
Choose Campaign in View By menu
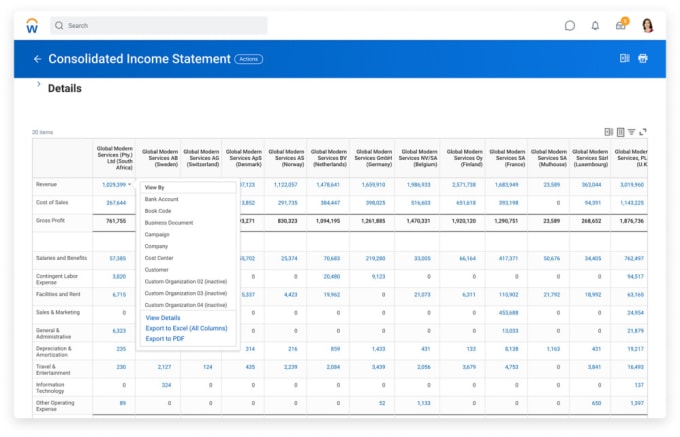point(157,235)
